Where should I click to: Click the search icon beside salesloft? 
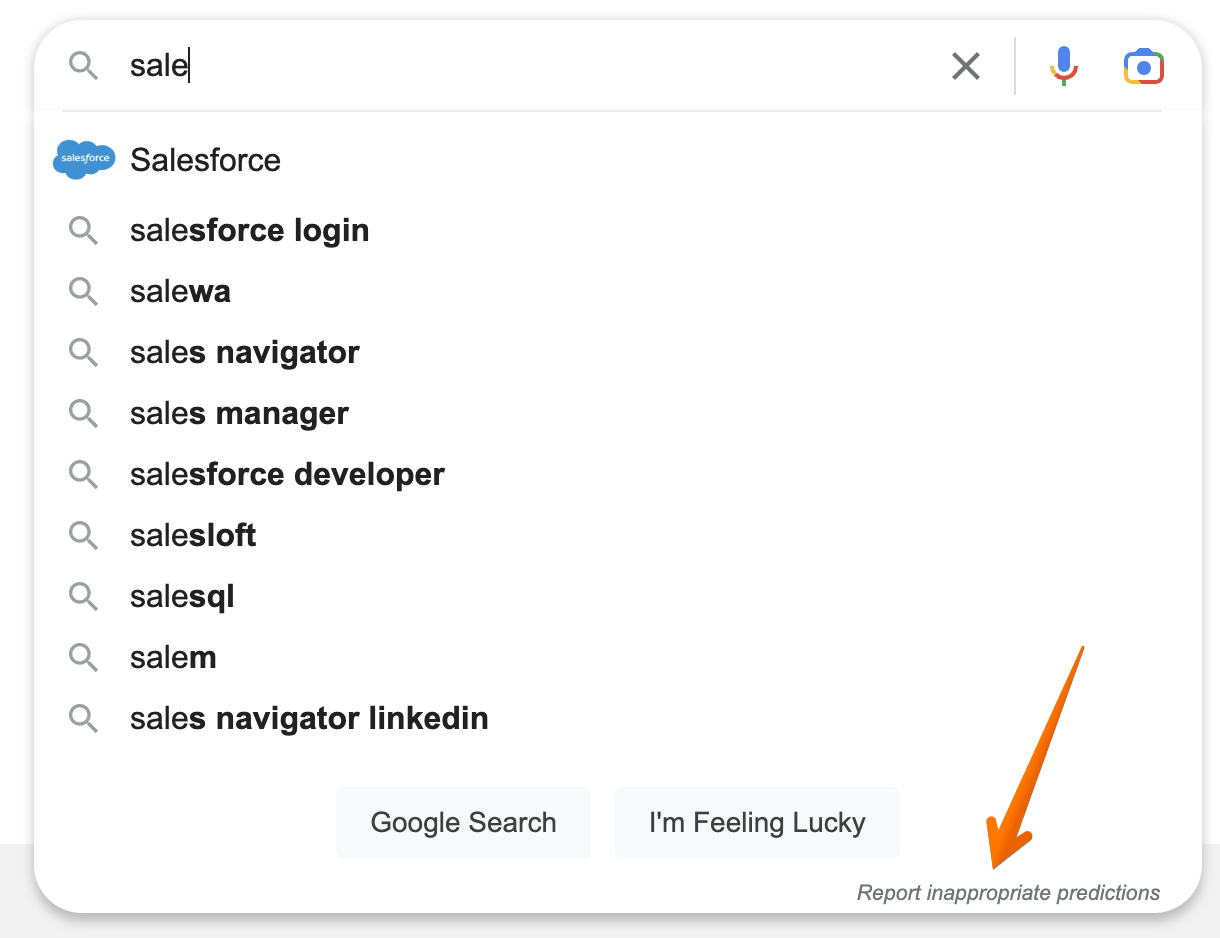click(84, 535)
